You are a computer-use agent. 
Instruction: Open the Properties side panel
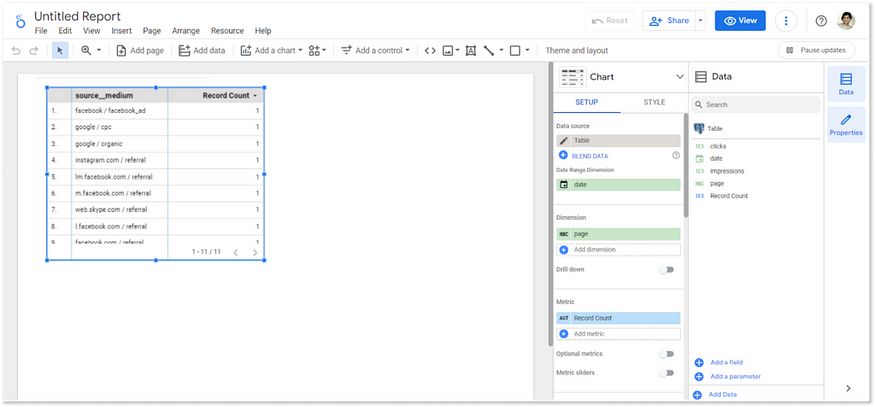click(846, 125)
